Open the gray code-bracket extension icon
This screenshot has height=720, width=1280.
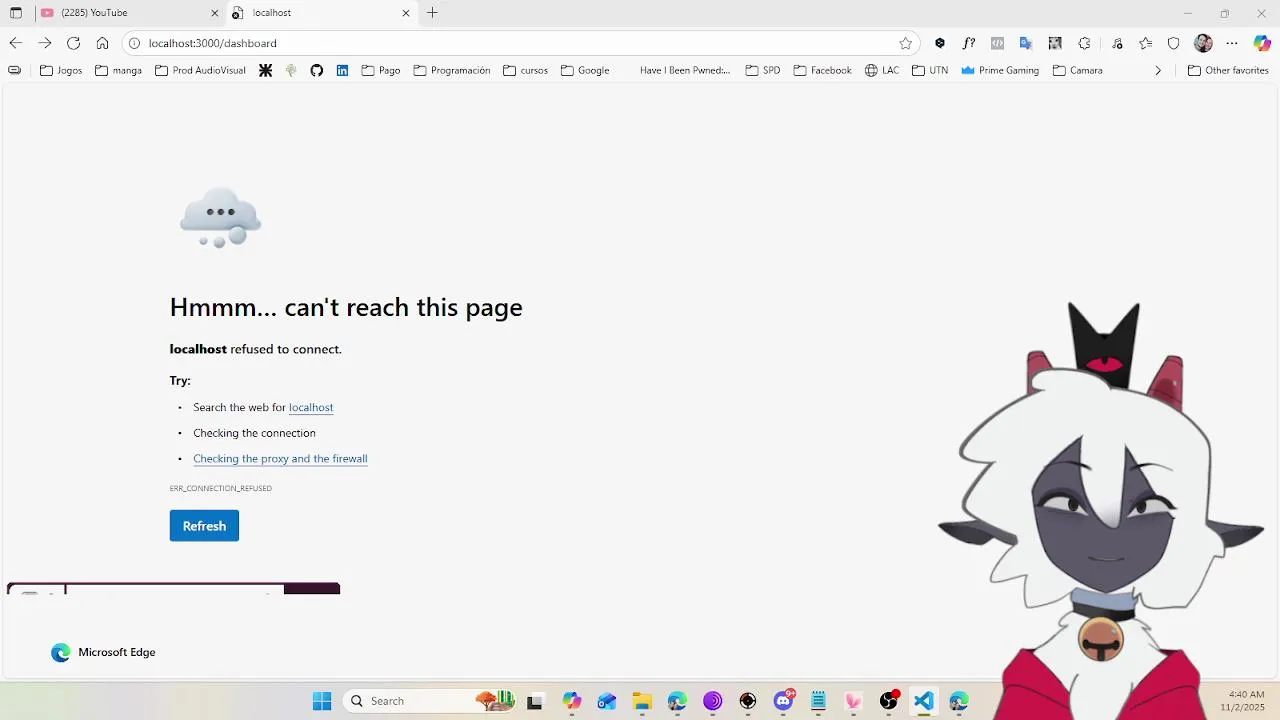point(997,43)
